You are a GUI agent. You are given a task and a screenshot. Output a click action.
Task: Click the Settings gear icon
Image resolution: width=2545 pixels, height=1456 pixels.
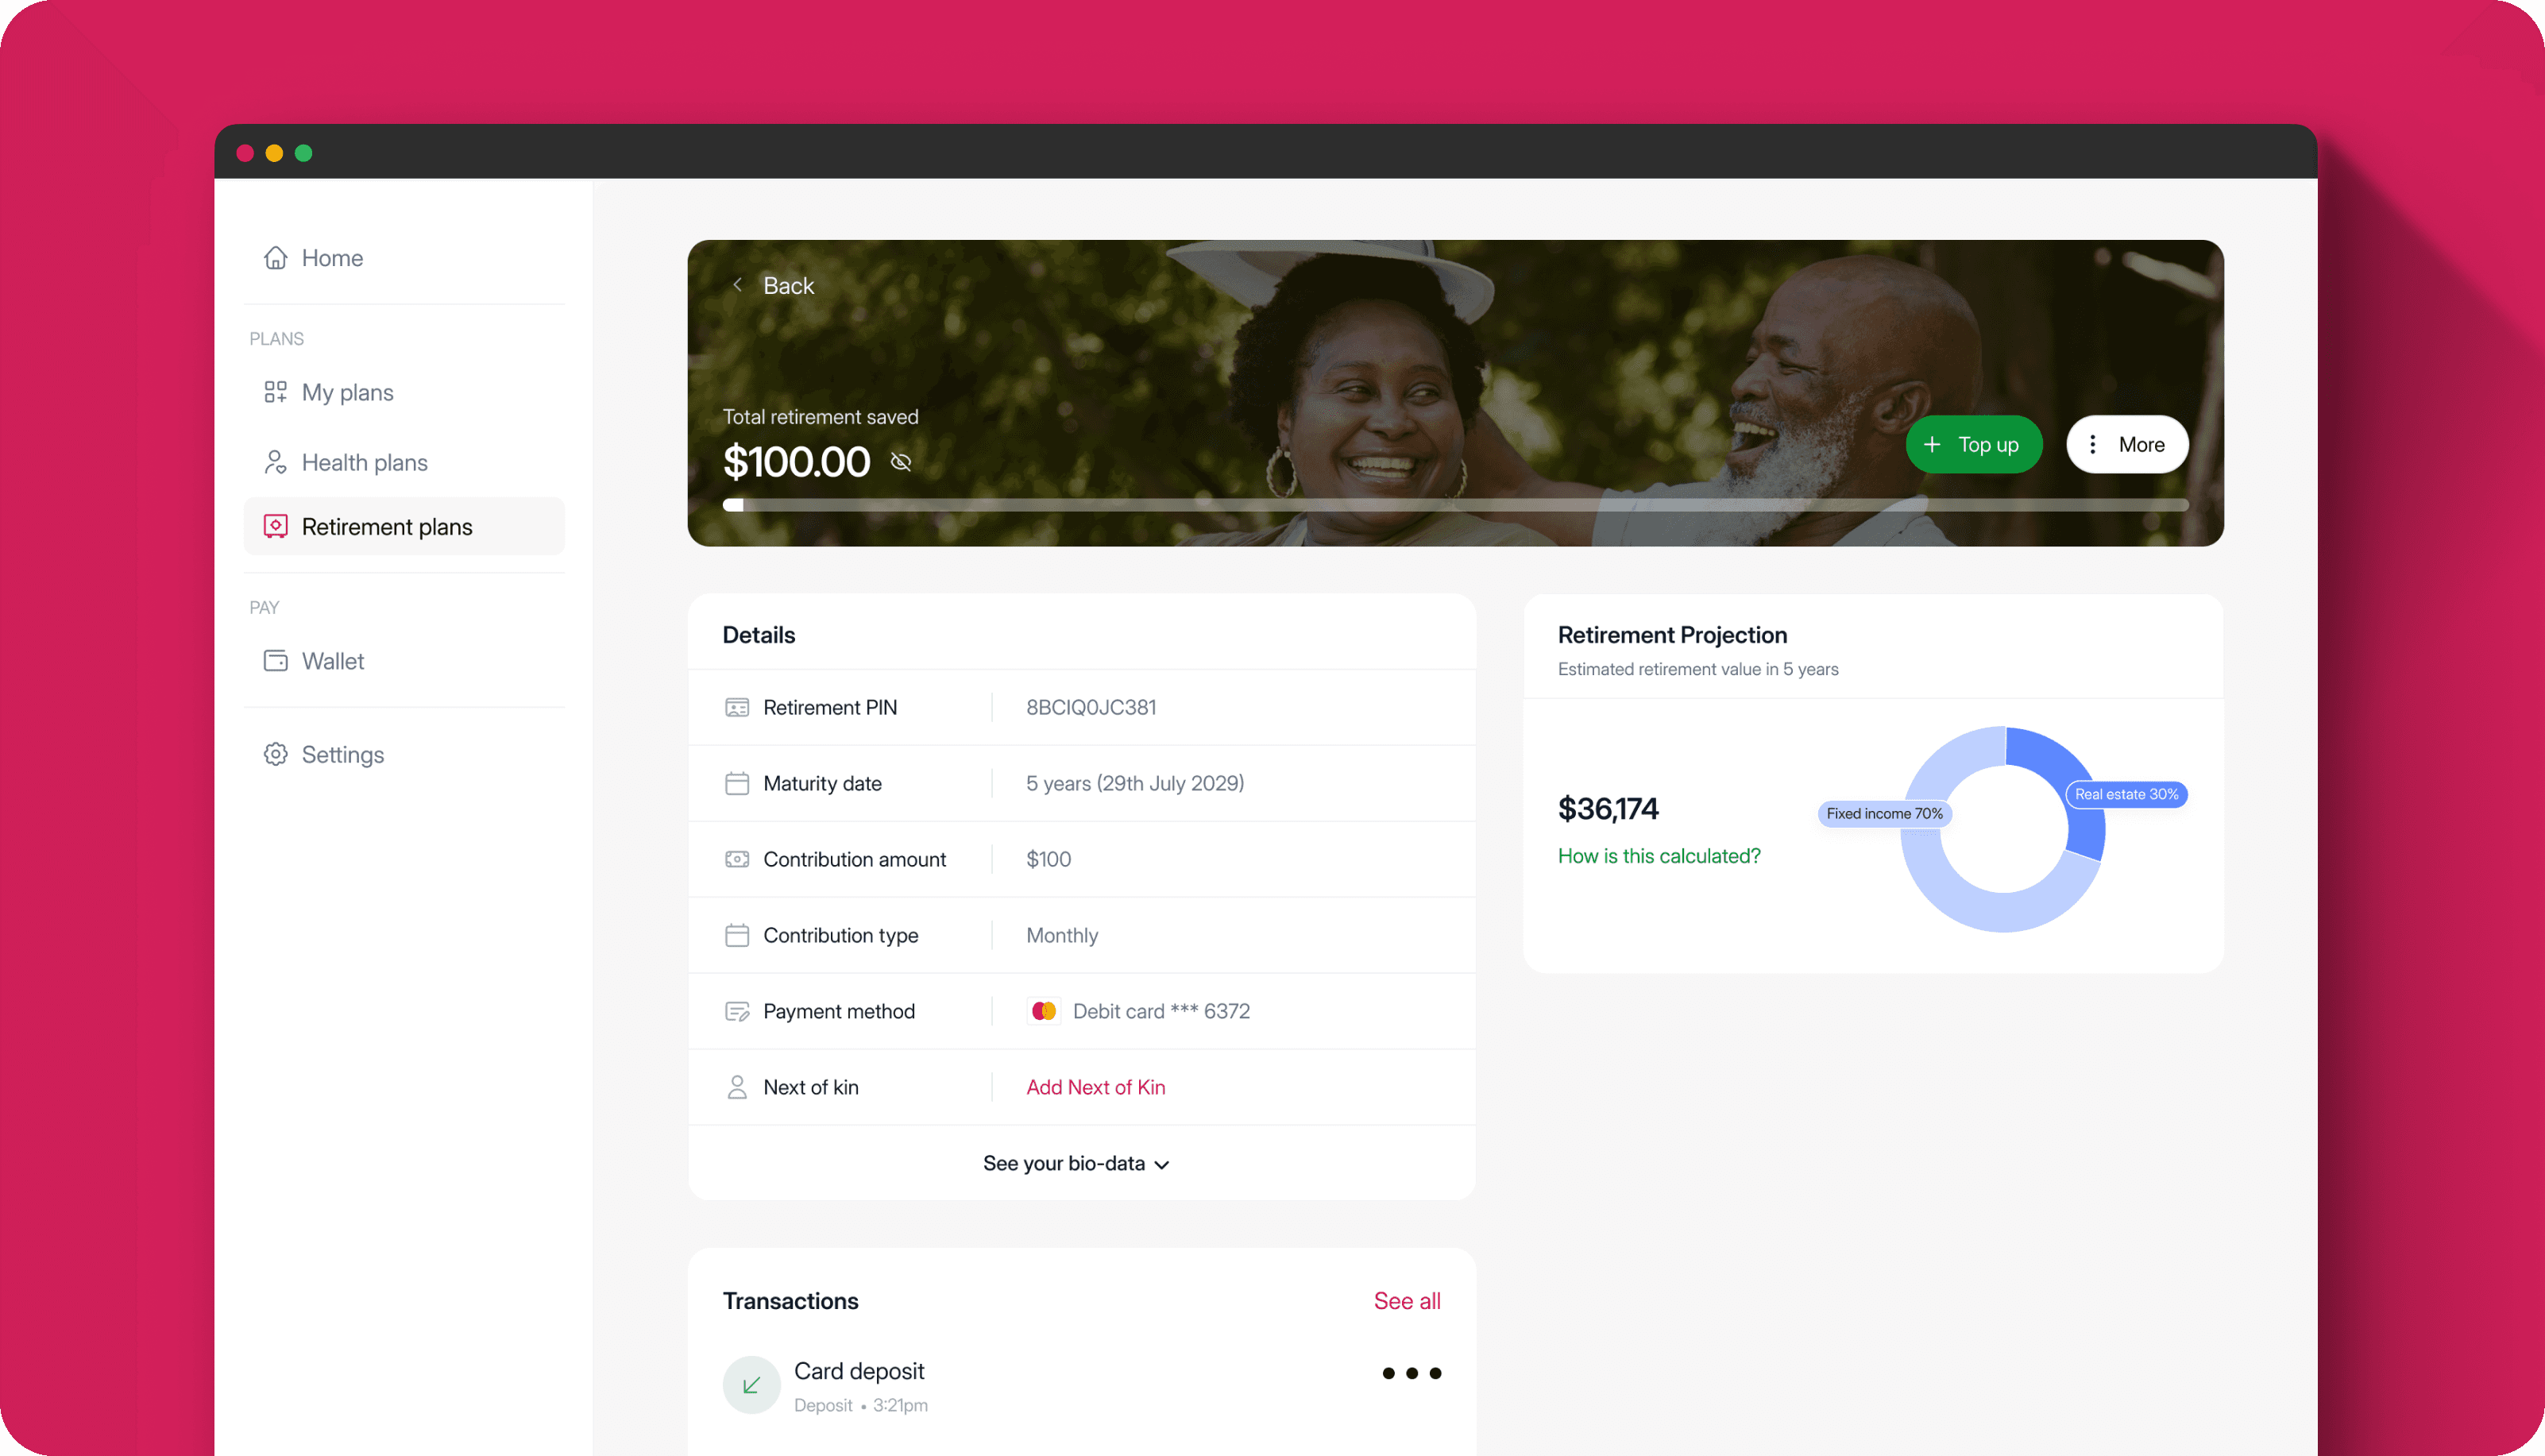(x=275, y=754)
